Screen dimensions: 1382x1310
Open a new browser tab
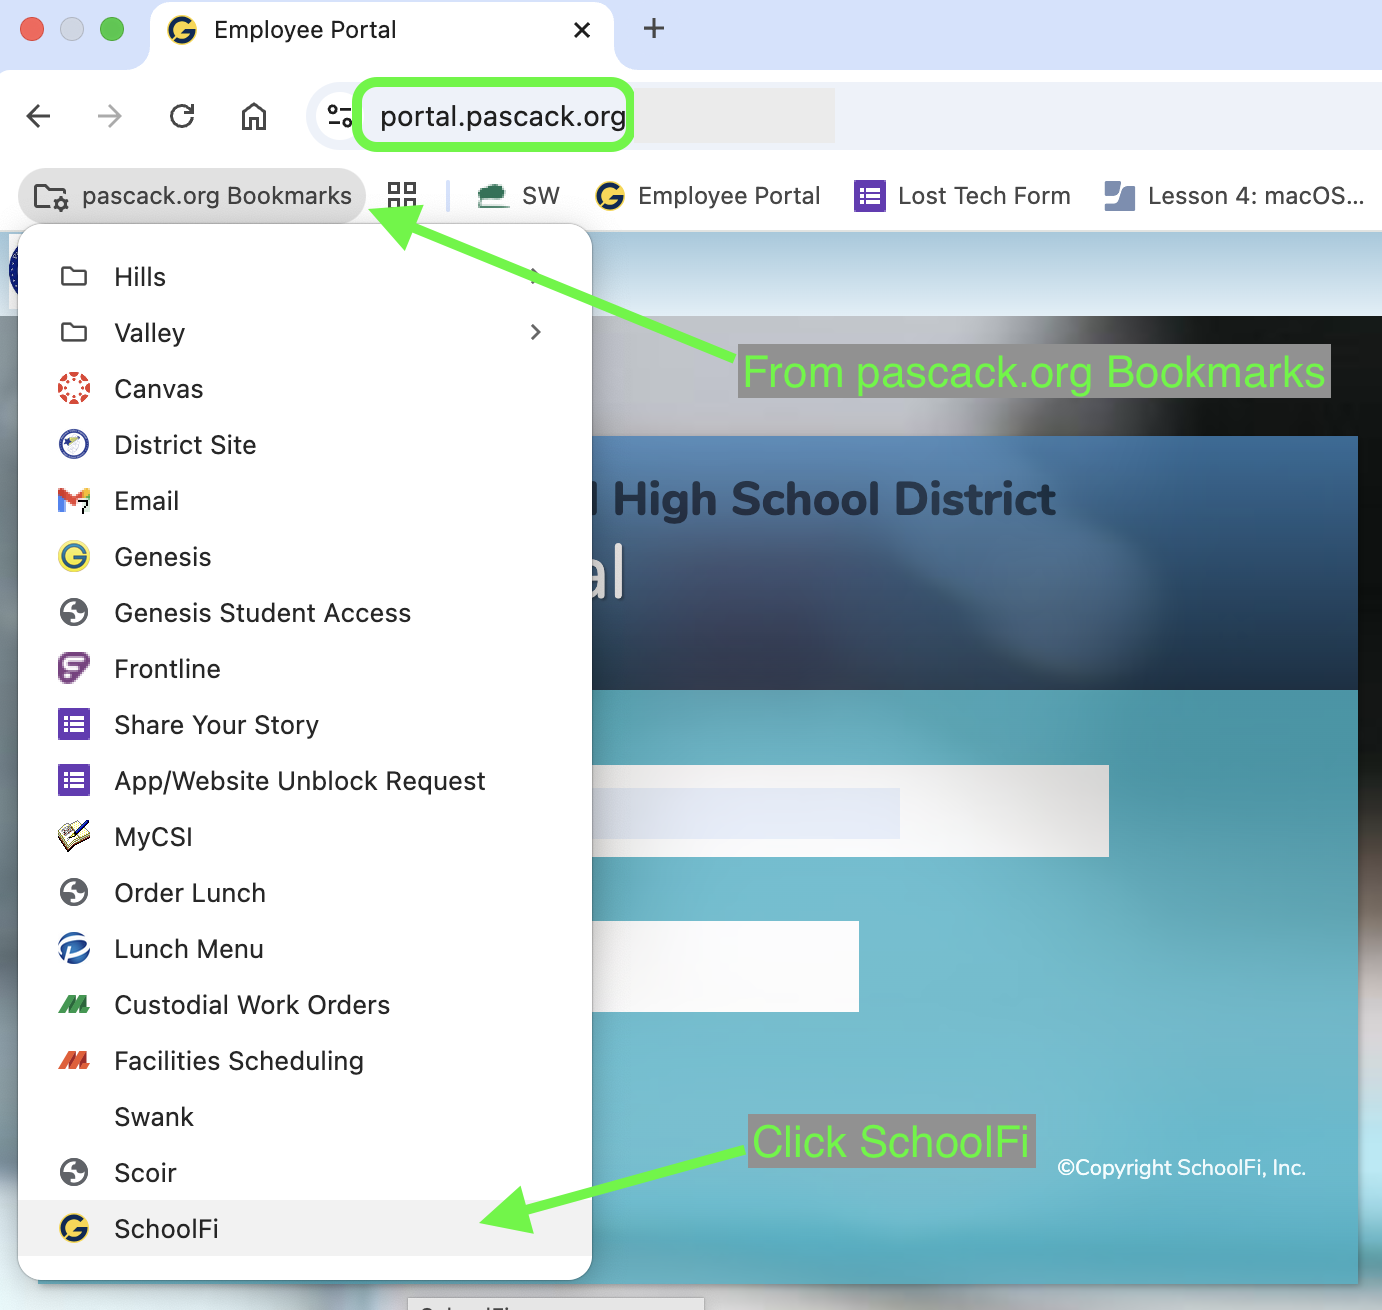[x=654, y=29]
